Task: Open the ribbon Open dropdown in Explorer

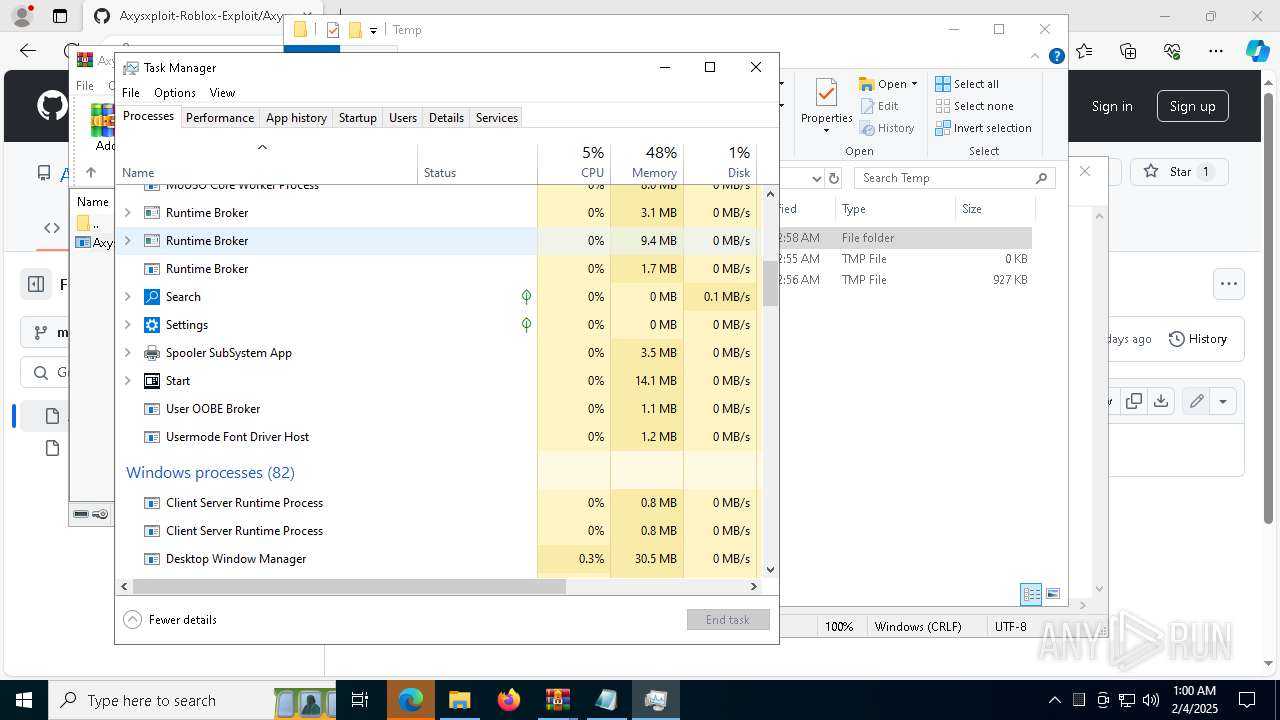Action: coord(888,84)
